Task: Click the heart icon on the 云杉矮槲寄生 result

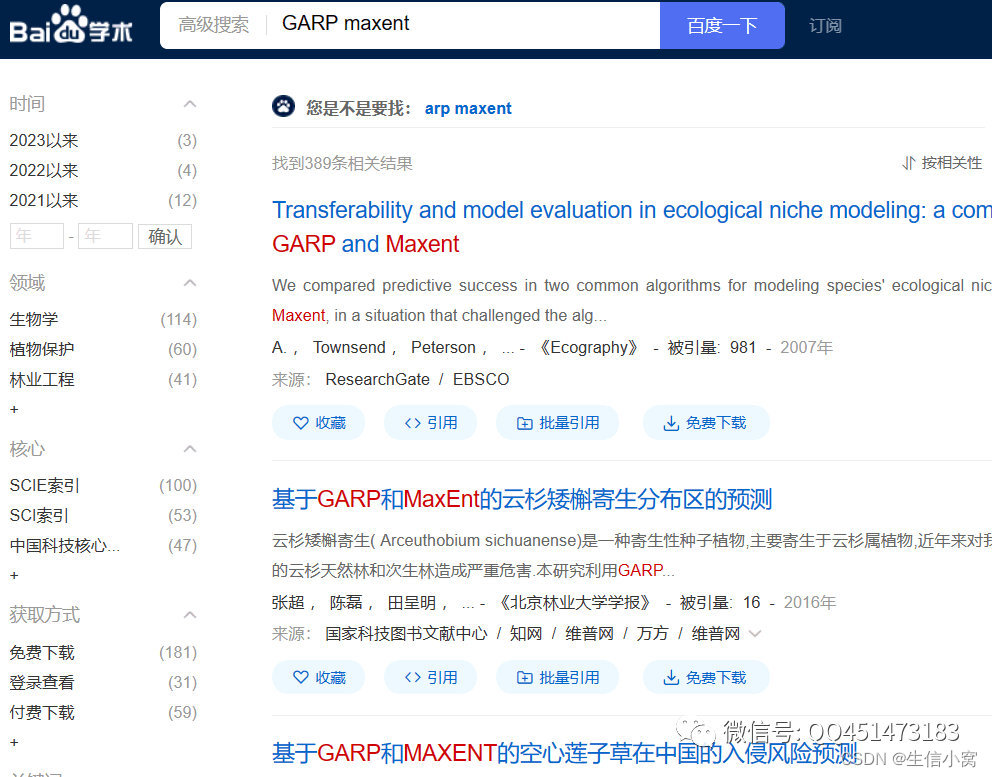Action: (x=301, y=678)
